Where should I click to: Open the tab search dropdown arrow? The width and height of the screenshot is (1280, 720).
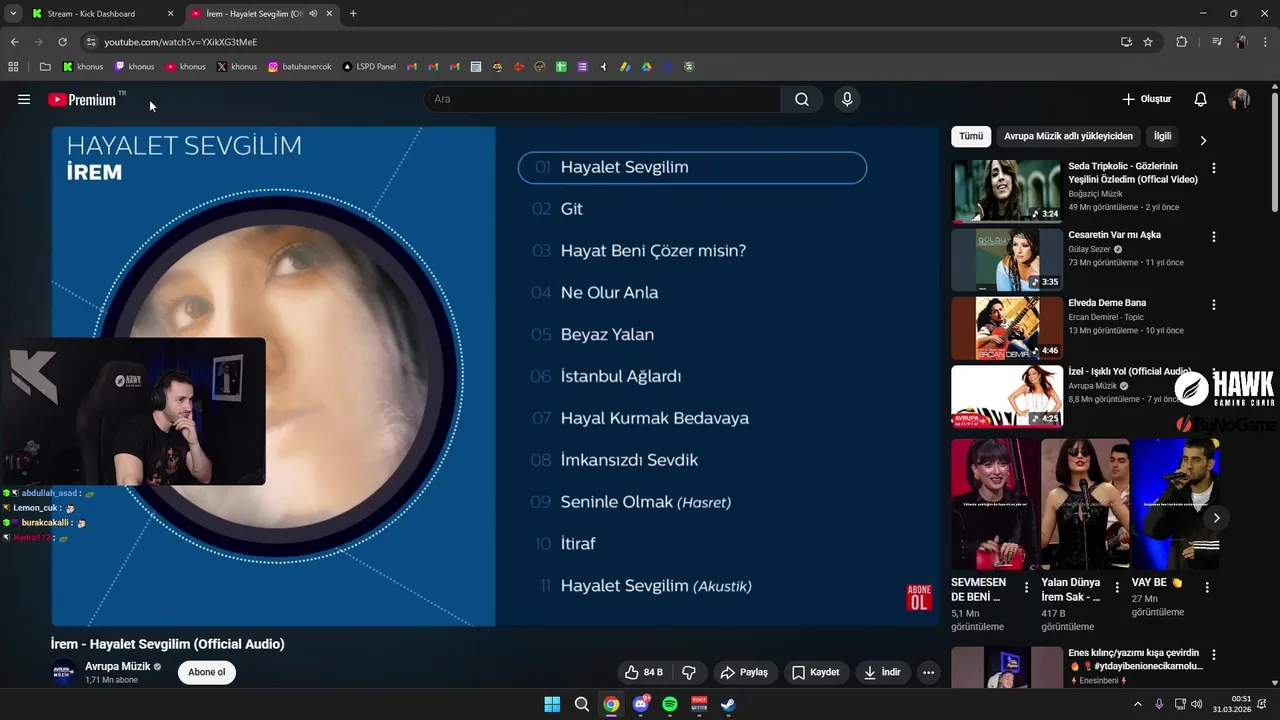(x=12, y=14)
